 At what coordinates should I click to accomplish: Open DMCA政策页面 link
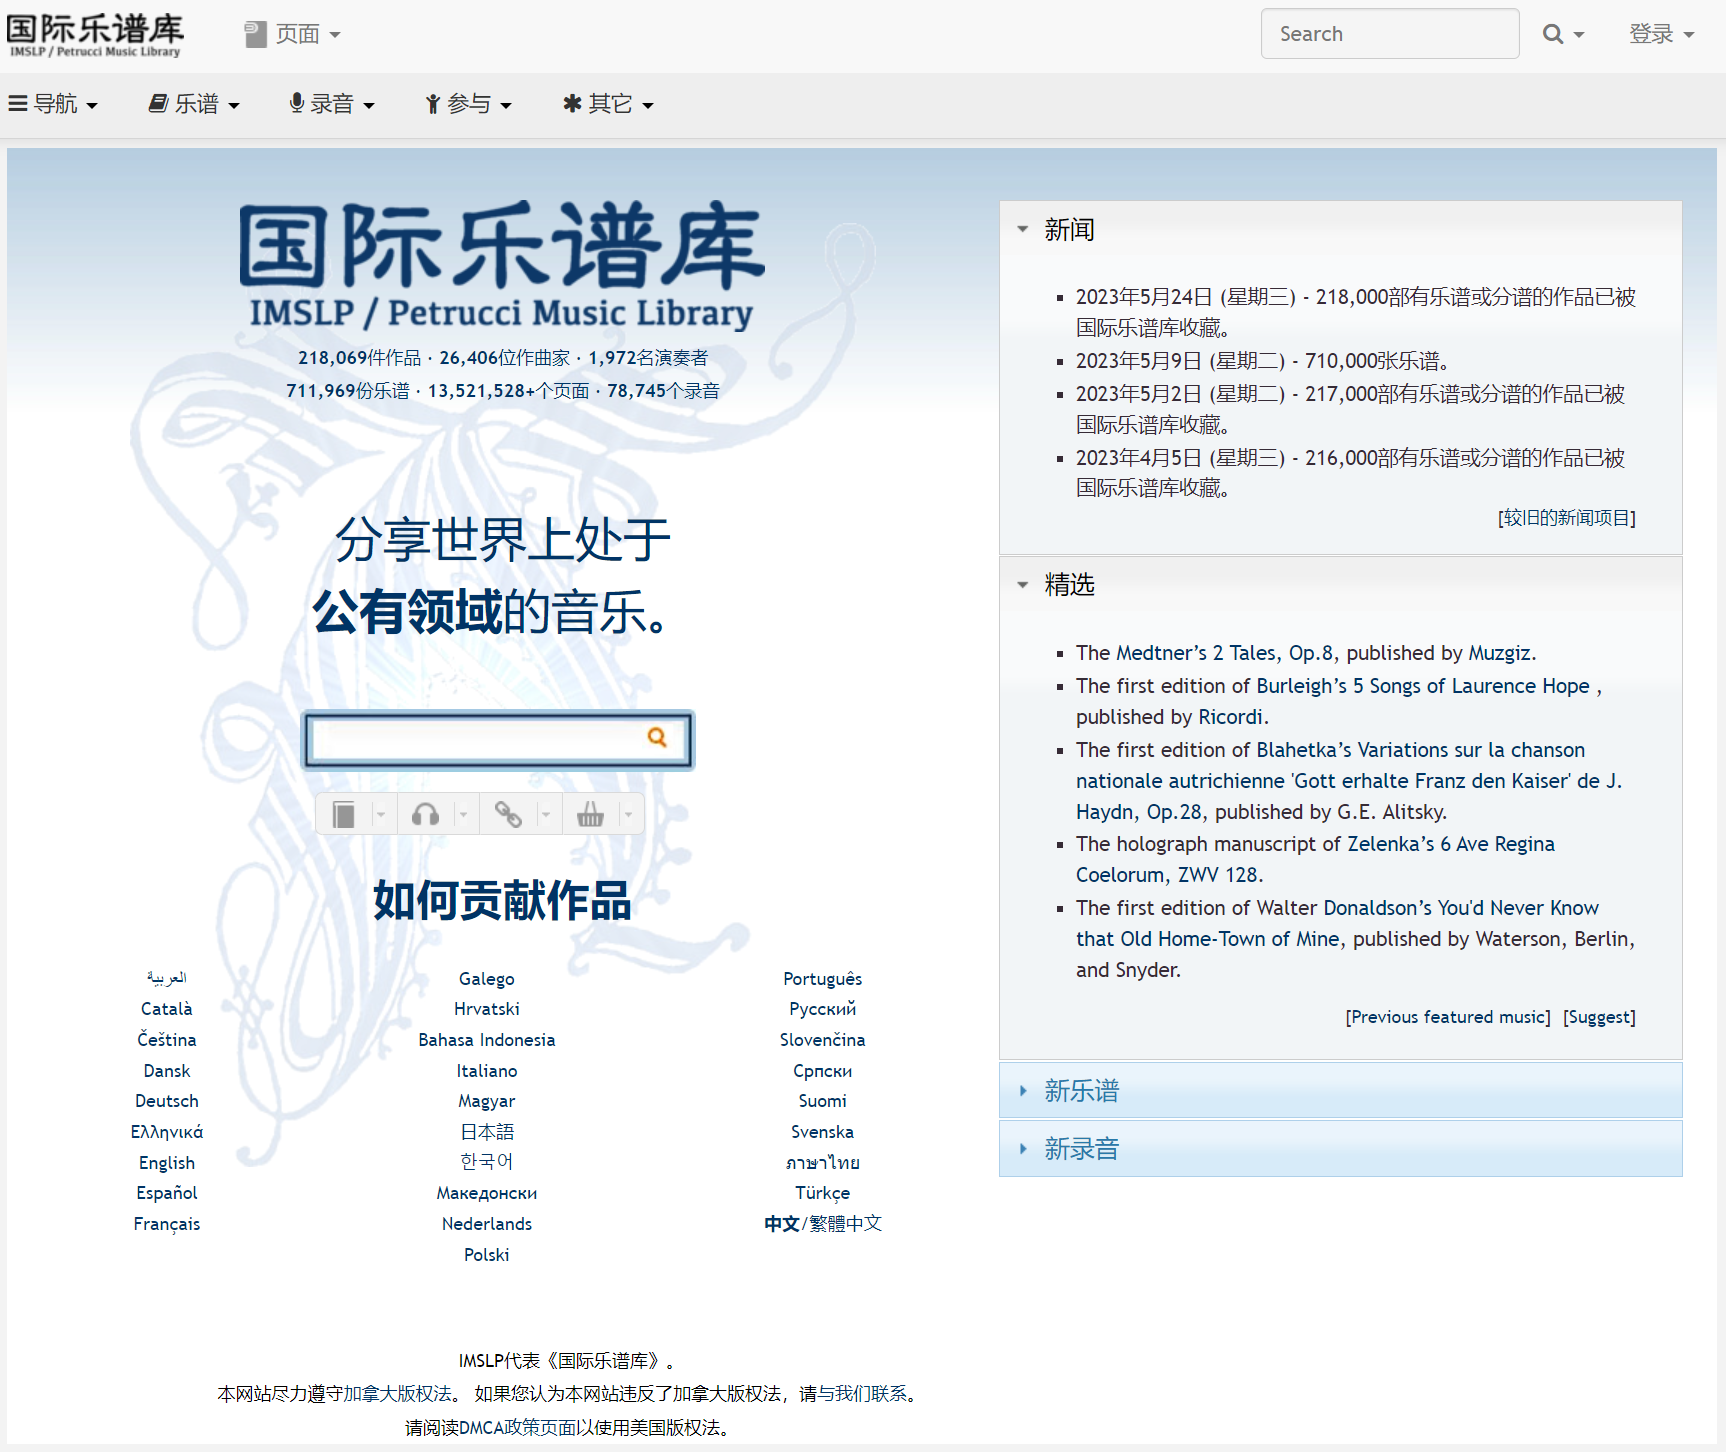(516, 1428)
